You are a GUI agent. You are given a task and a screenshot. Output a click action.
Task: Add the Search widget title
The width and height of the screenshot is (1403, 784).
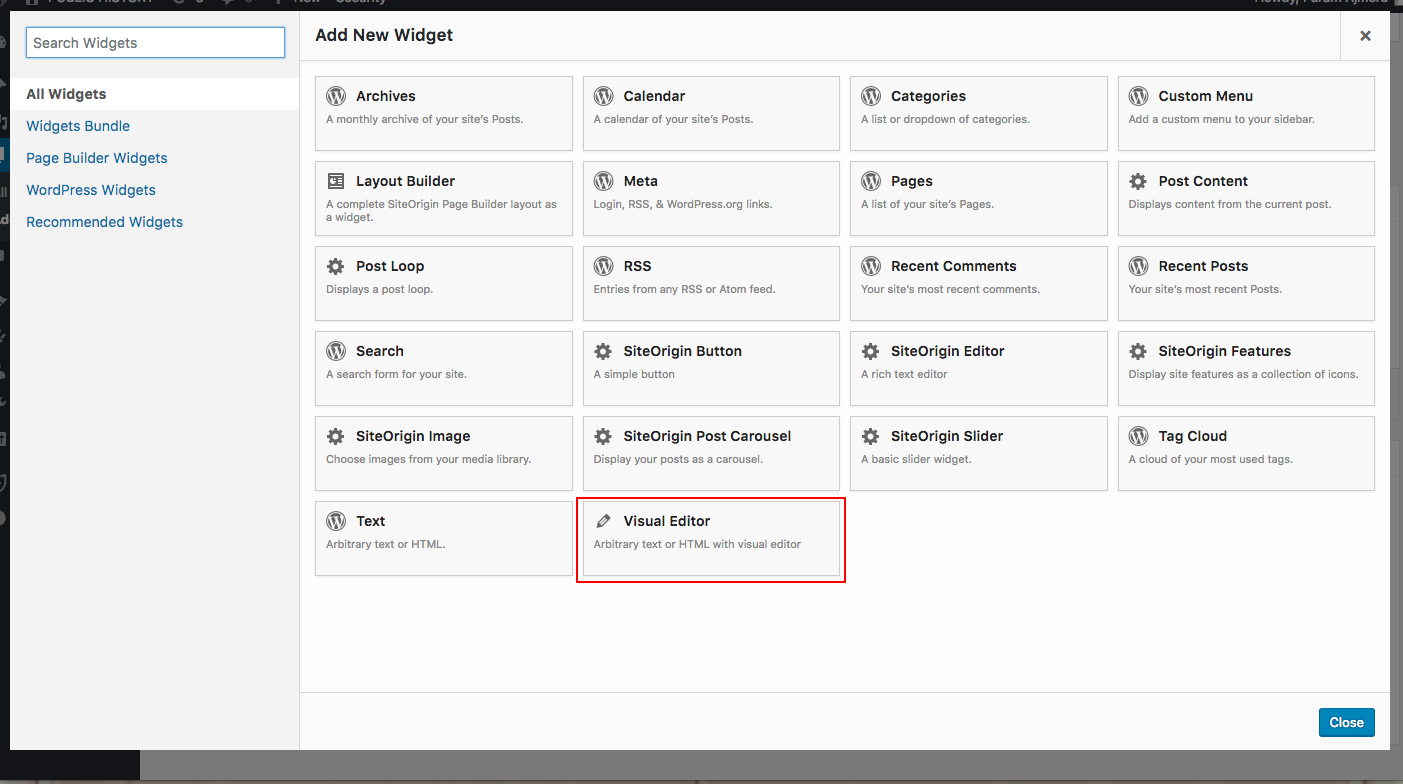pos(380,351)
